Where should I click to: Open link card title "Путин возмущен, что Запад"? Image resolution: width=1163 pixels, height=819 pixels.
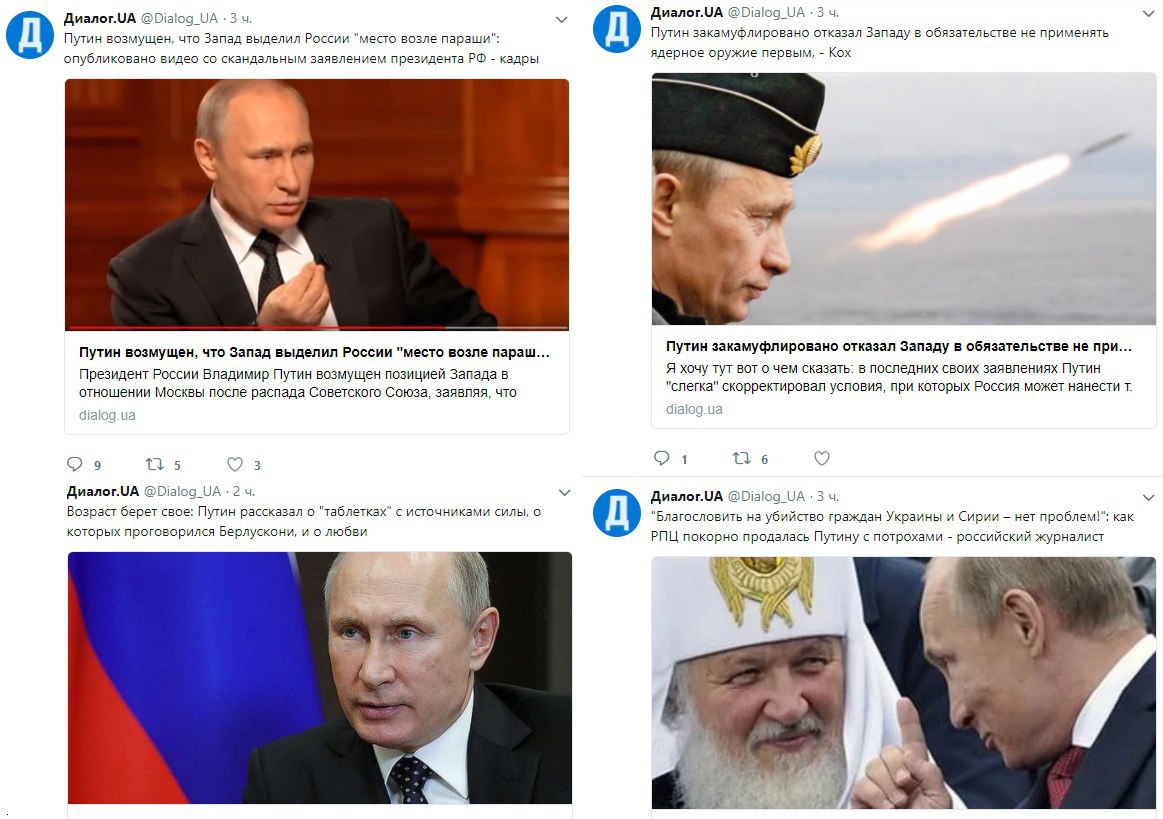click(x=314, y=352)
